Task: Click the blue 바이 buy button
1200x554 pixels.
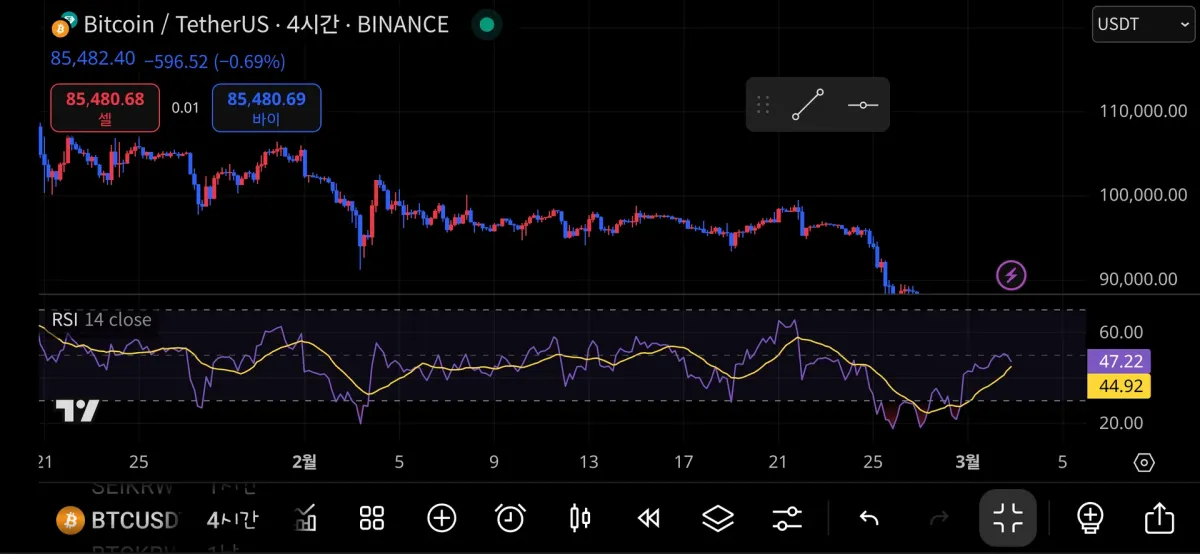Action: (x=266, y=108)
